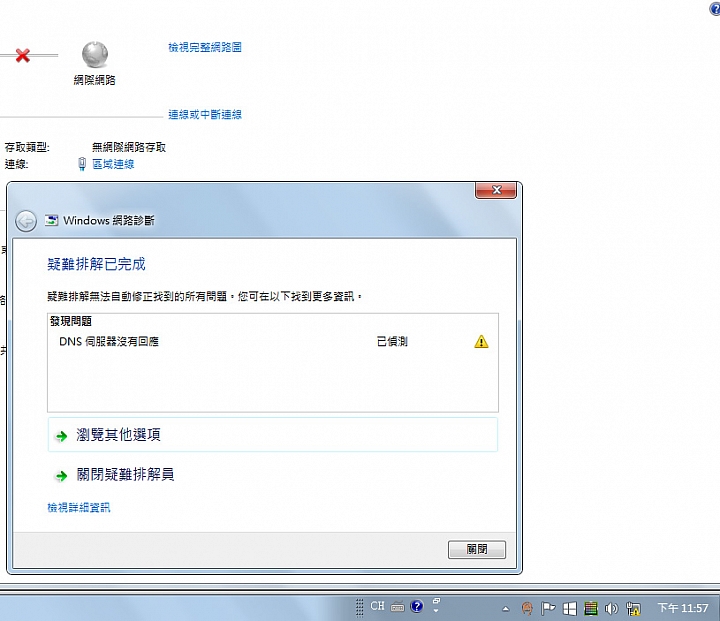Click the 無網際網路存取 access type value
This screenshot has height=621, width=720.
pos(129,147)
